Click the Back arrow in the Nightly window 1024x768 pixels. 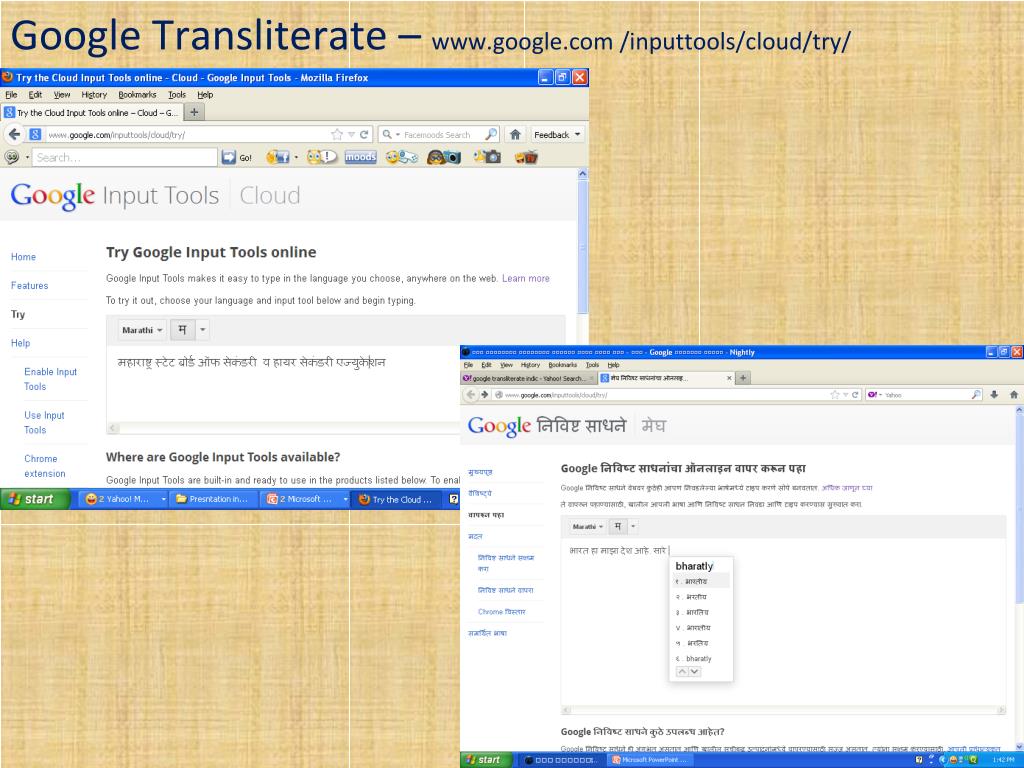coord(471,394)
